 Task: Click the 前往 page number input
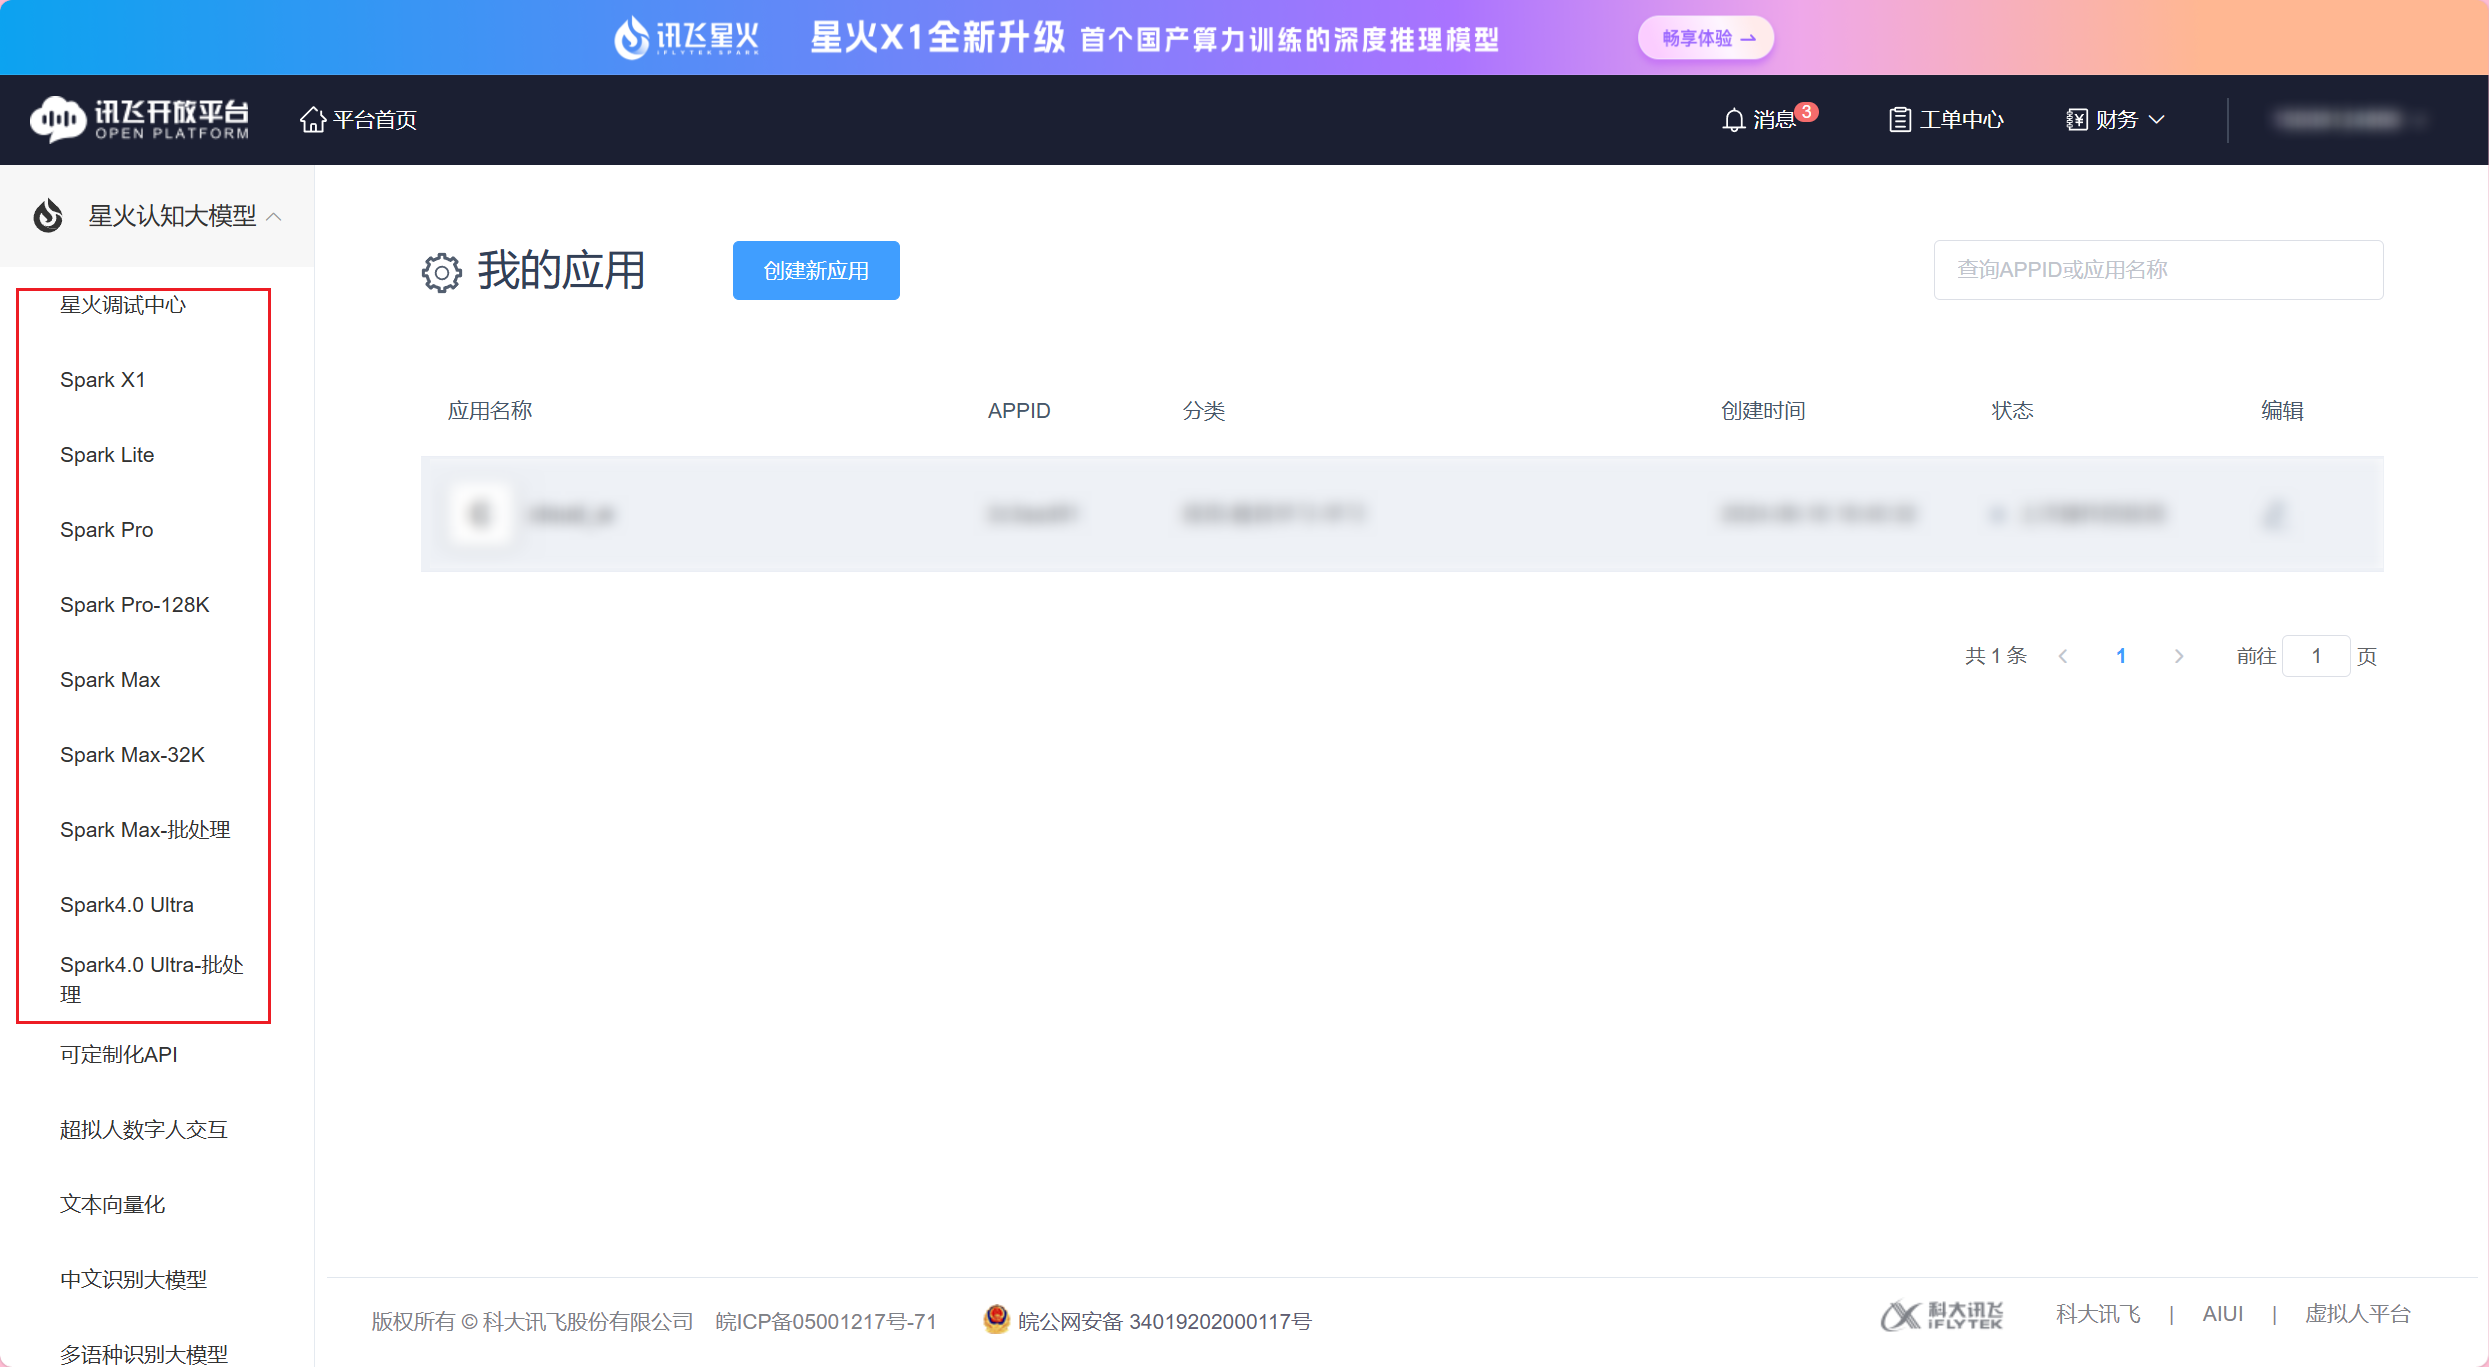click(2315, 656)
